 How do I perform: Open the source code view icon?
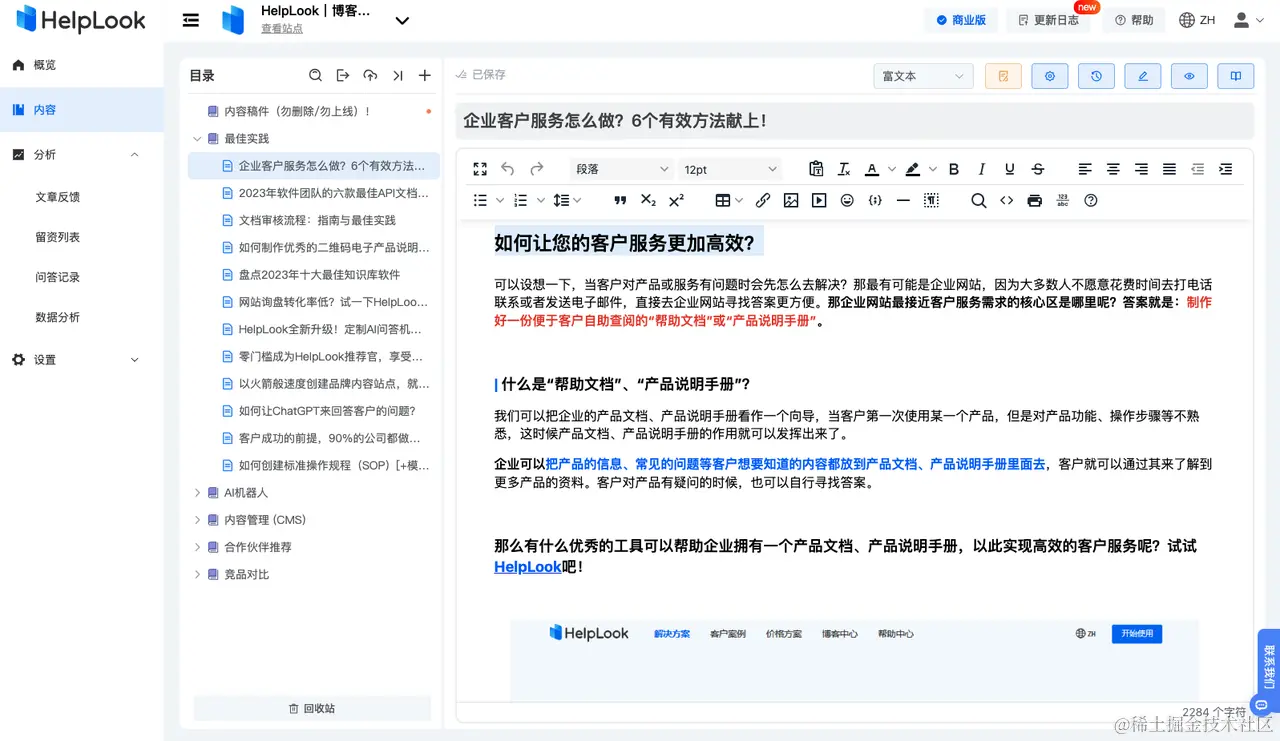point(1007,200)
